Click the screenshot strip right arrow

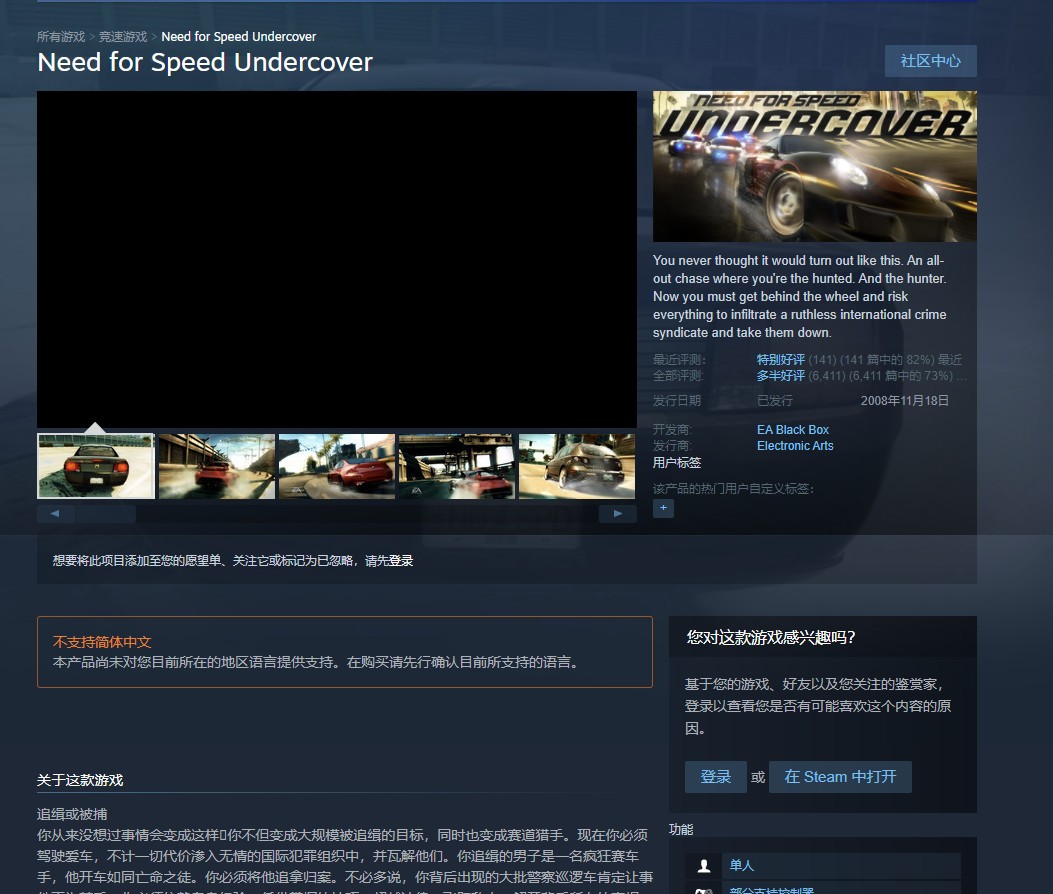[x=618, y=514]
